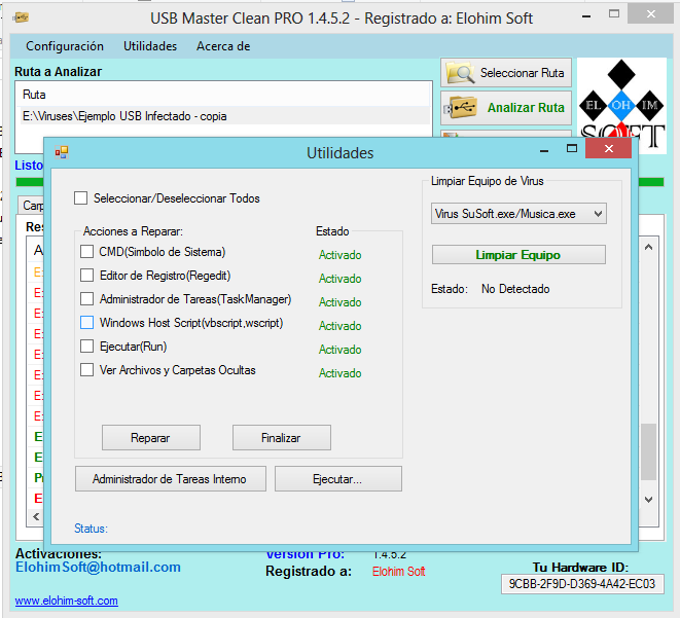This screenshot has width=680, height=618.
Task: Open the Configuración menu
Action: pyautogui.click(x=65, y=46)
